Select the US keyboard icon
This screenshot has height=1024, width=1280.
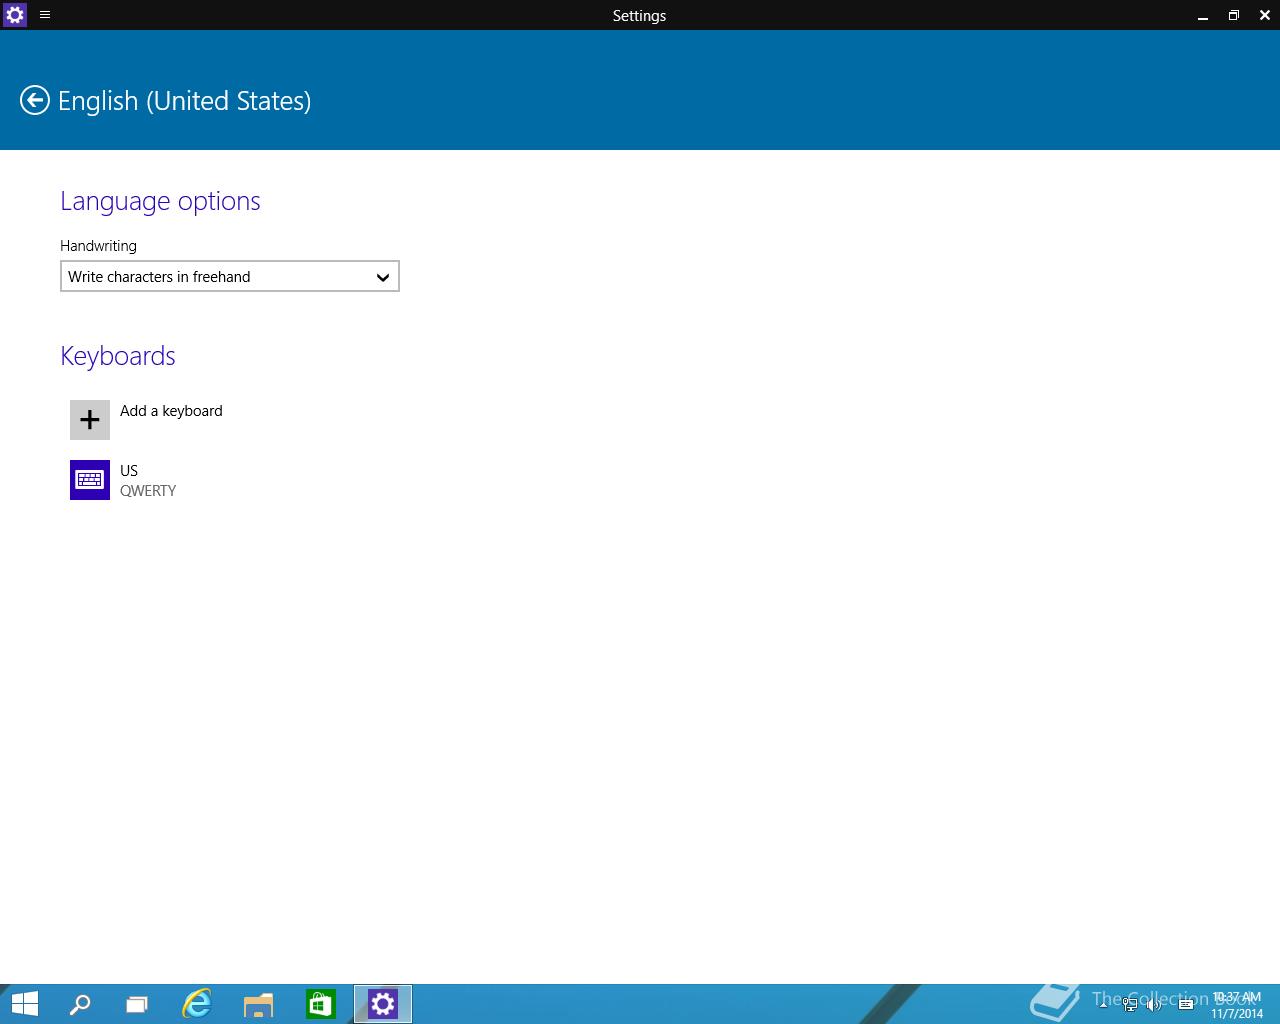click(90, 480)
